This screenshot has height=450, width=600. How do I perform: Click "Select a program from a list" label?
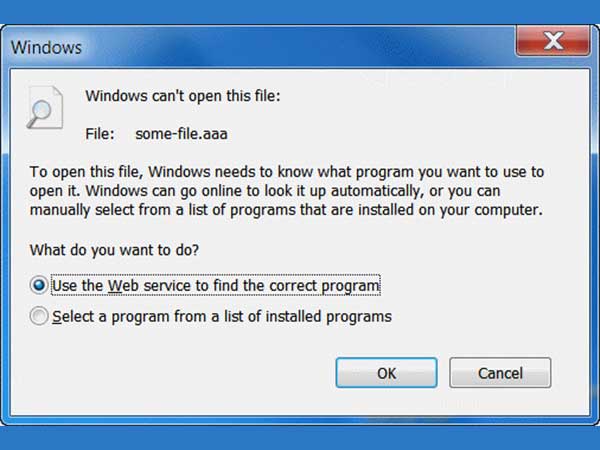[222, 317]
